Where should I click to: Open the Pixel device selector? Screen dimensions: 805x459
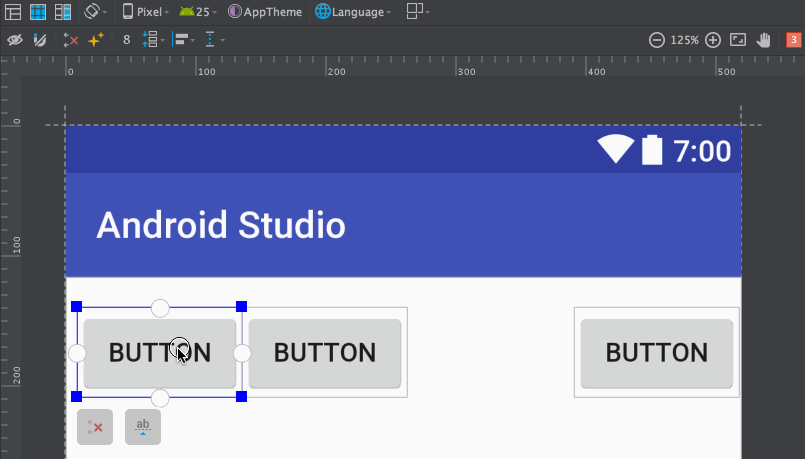(146, 11)
